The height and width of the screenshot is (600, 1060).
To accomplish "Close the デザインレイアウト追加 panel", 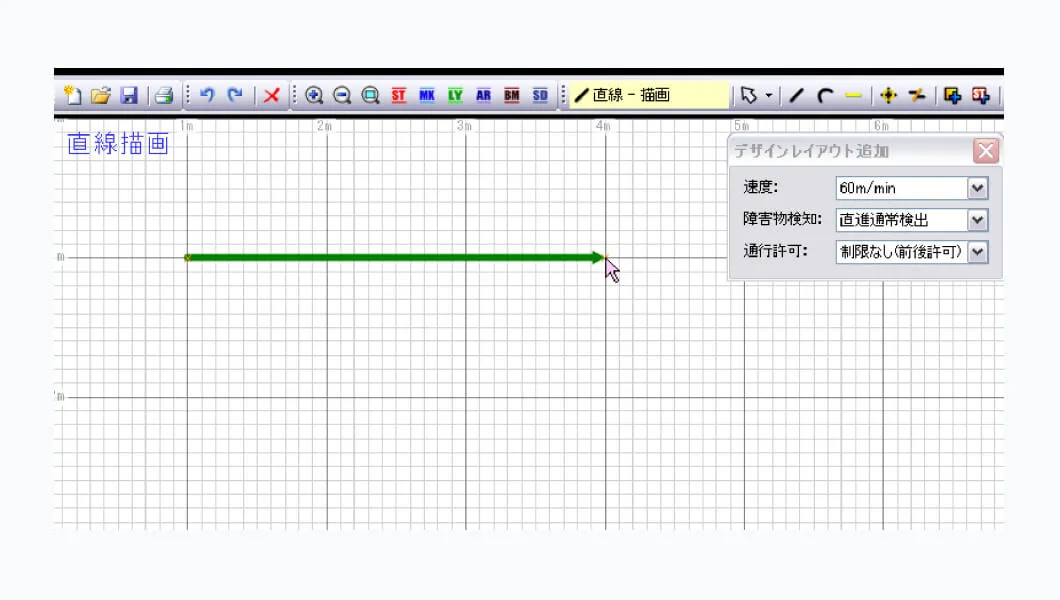I will point(985,151).
